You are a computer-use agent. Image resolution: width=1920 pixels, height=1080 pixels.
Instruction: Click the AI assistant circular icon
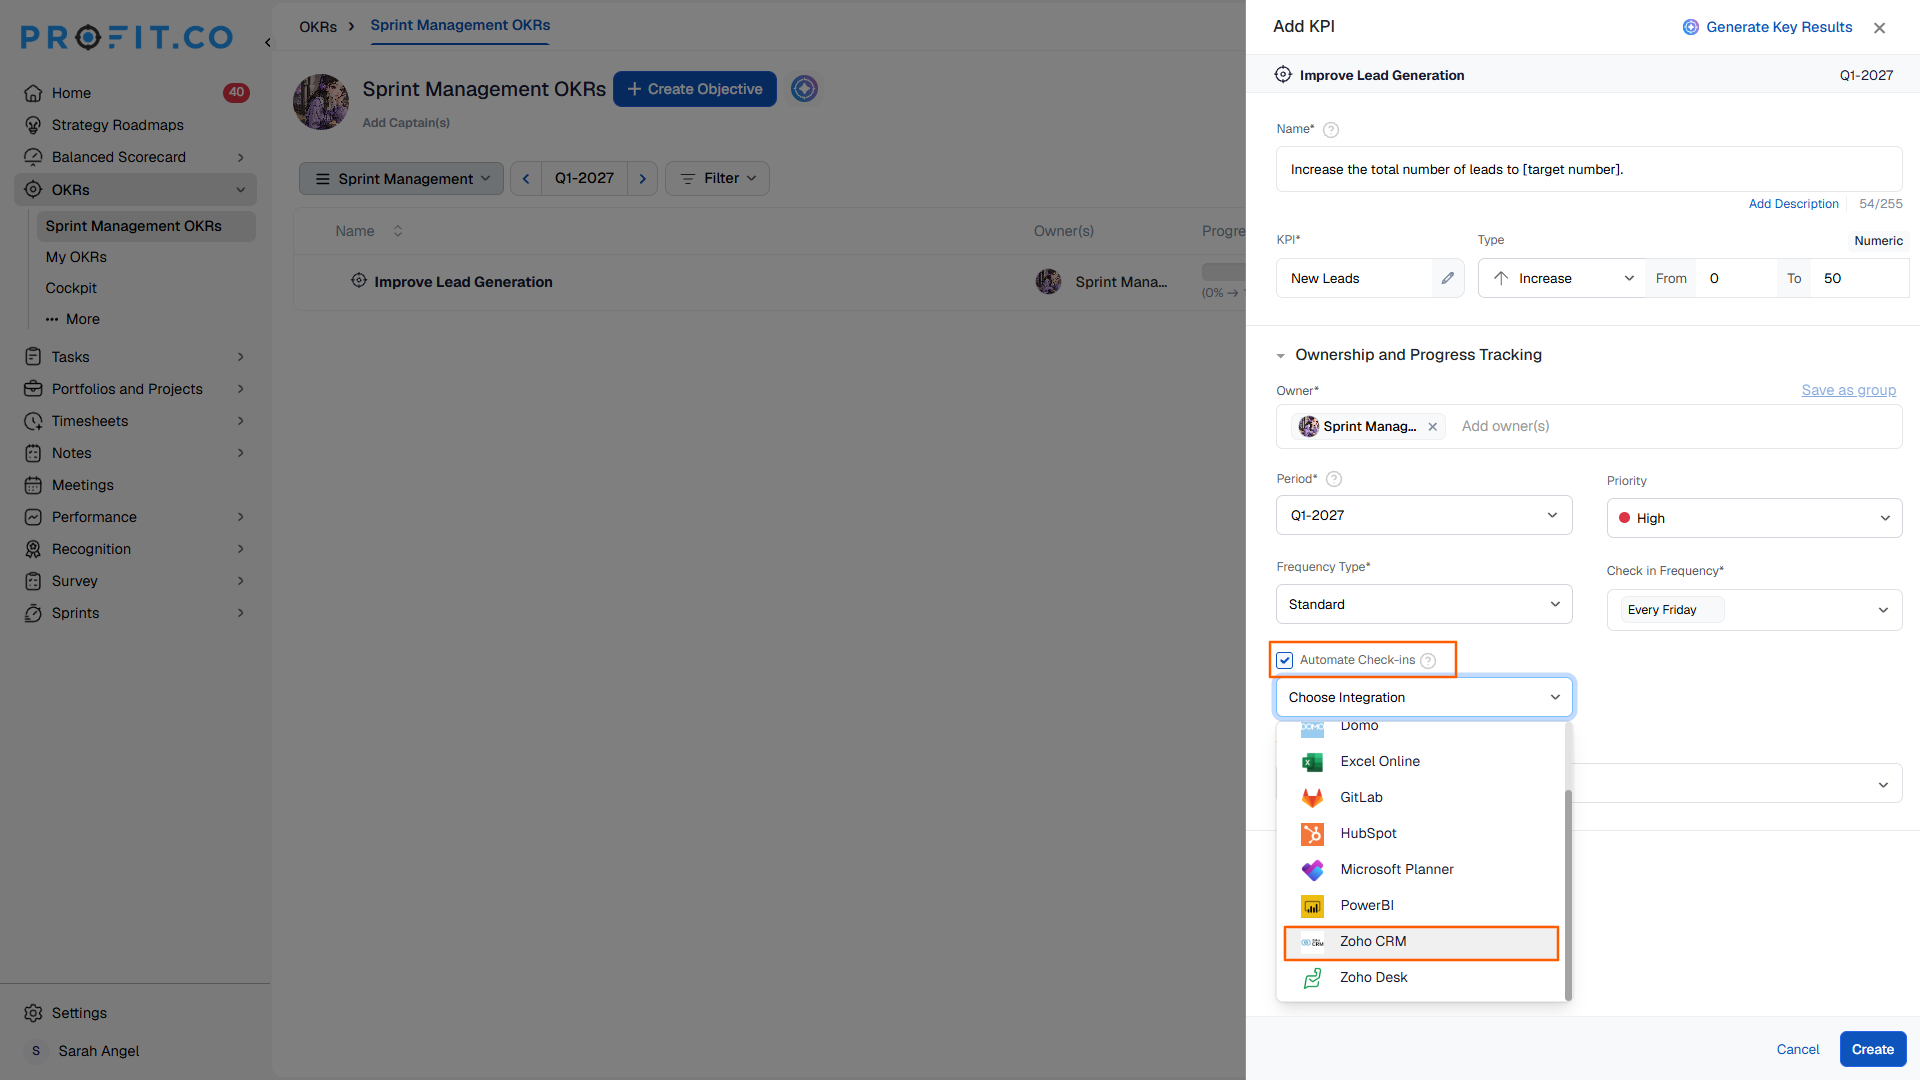click(804, 89)
